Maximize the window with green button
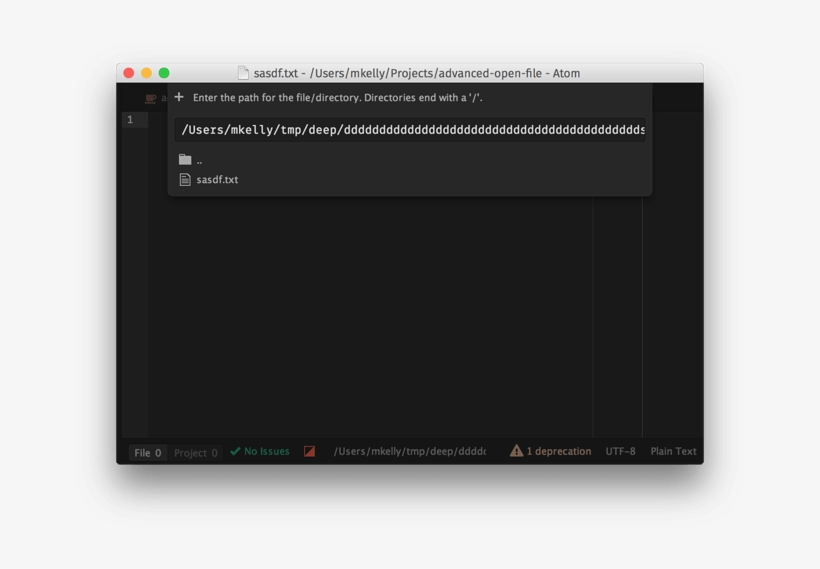This screenshot has width=820, height=569. (164, 73)
